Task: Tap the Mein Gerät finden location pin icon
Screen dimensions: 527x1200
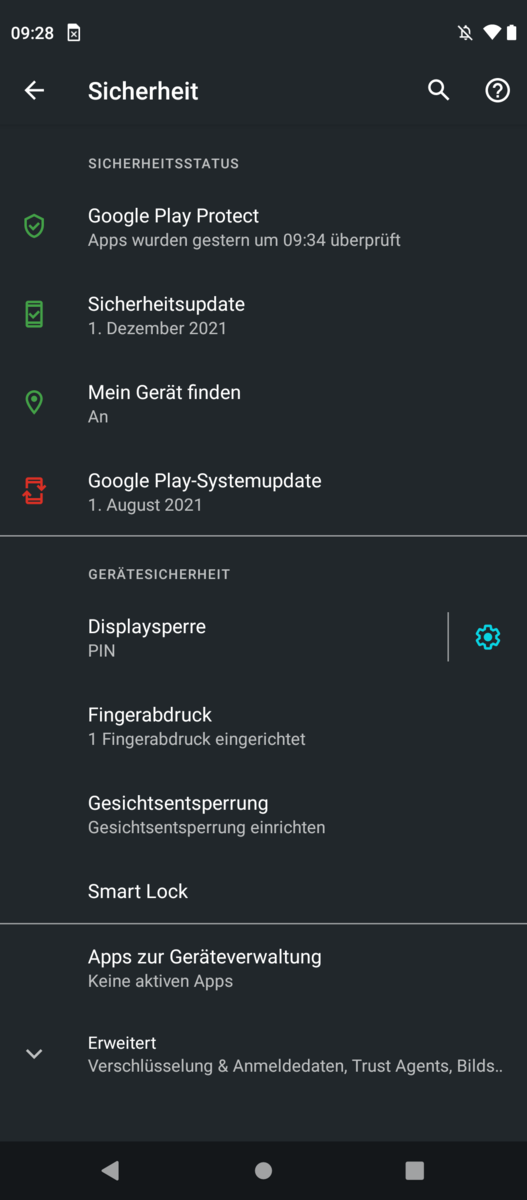Action: tap(34, 403)
